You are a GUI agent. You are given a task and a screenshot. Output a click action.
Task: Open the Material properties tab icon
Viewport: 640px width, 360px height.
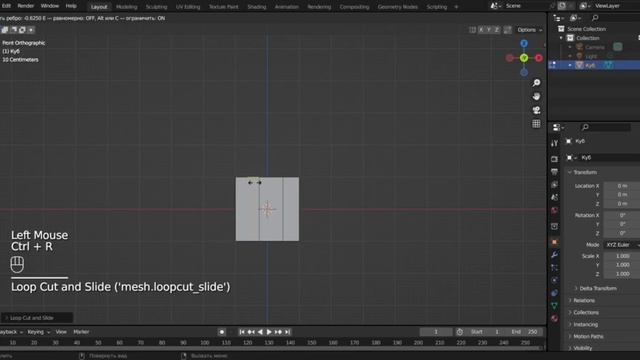click(554, 318)
